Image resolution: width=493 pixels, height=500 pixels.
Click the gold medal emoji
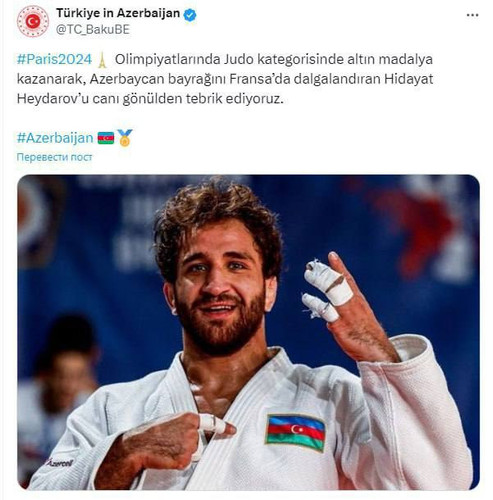point(125,138)
